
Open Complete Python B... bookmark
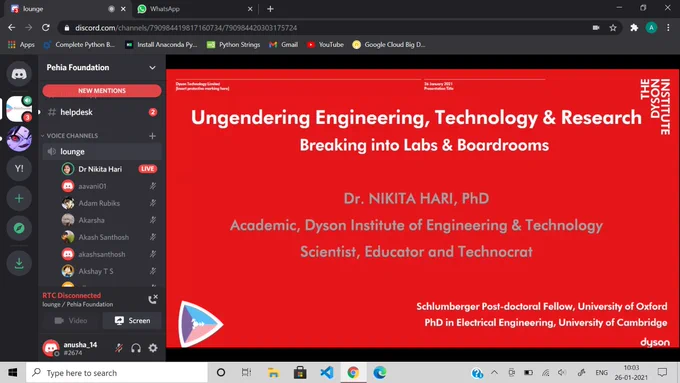point(79,45)
